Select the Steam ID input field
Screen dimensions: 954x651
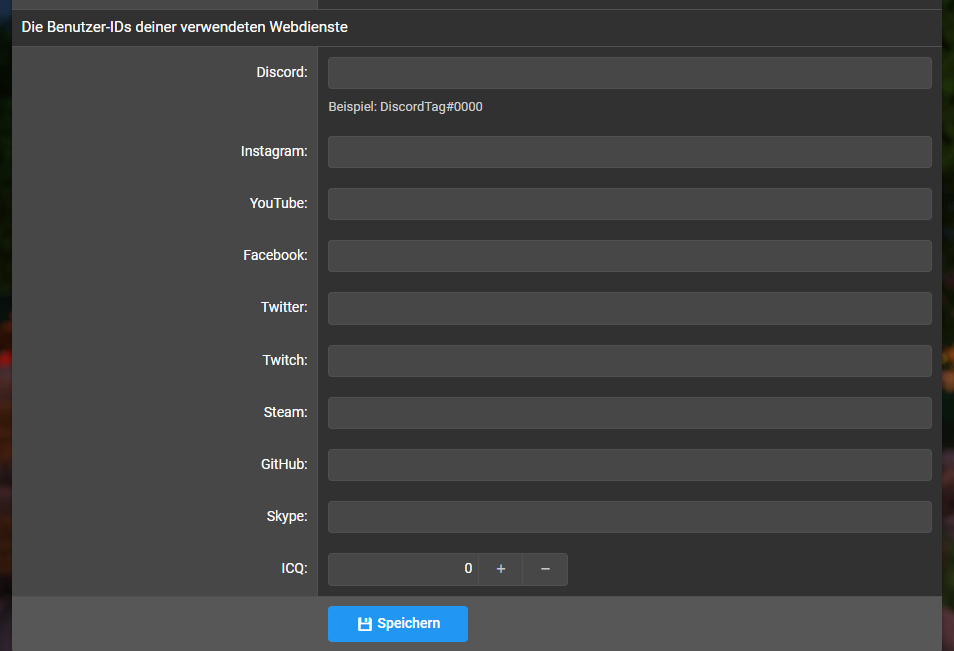[629, 413]
